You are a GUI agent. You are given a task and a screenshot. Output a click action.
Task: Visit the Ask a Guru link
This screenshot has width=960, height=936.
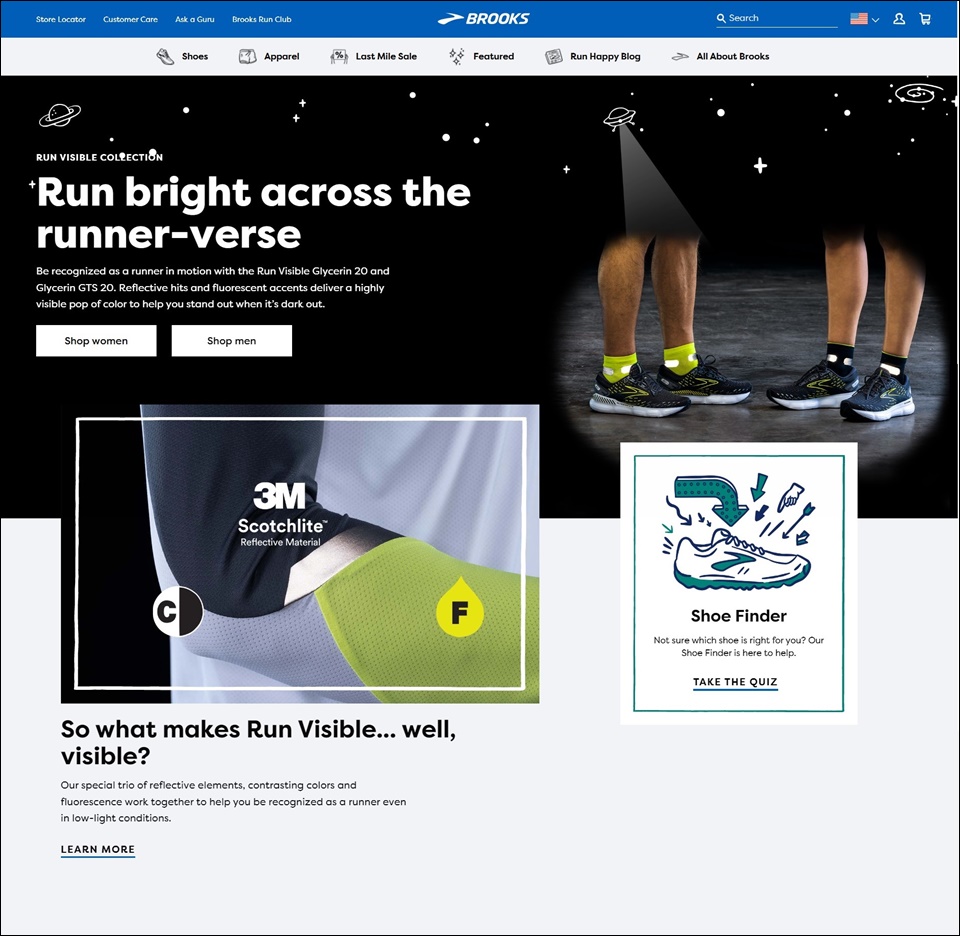[195, 19]
